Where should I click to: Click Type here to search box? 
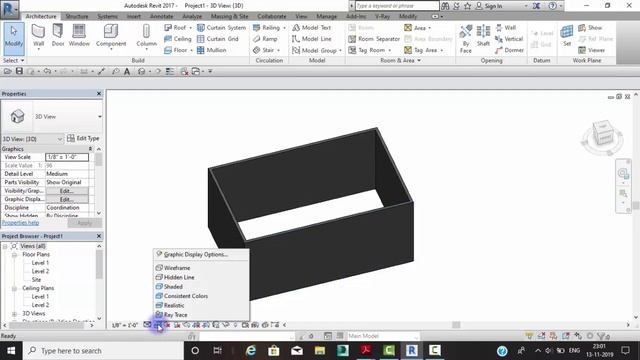pos(104,351)
